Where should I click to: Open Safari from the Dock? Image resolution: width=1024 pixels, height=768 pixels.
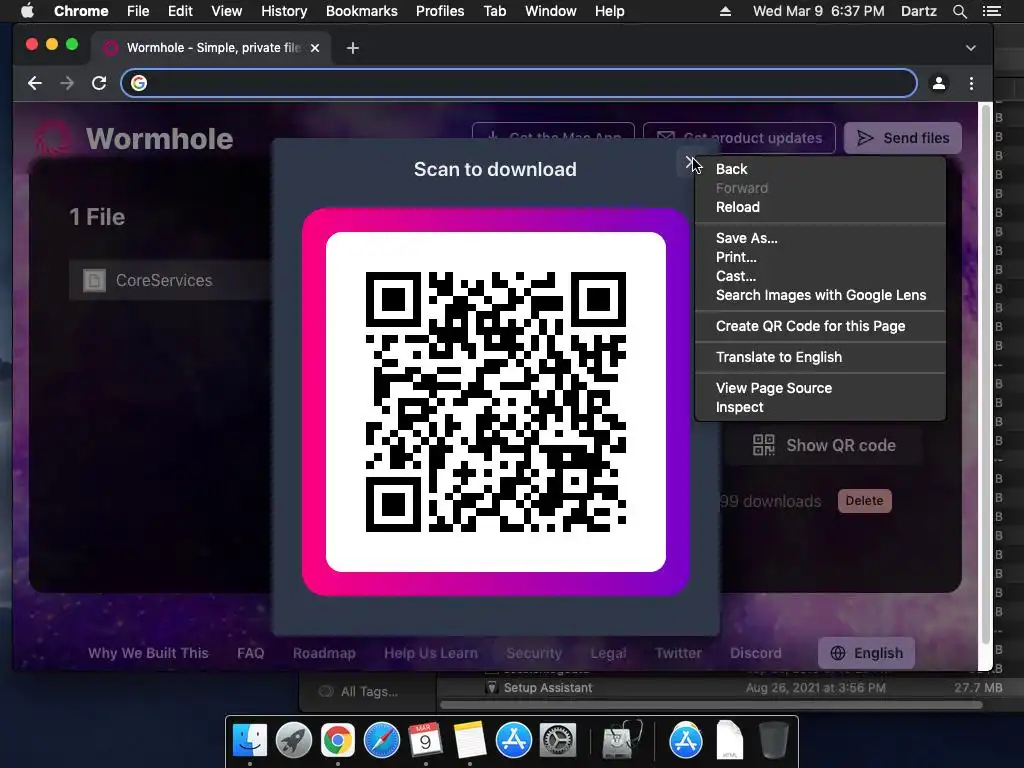[381, 741]
